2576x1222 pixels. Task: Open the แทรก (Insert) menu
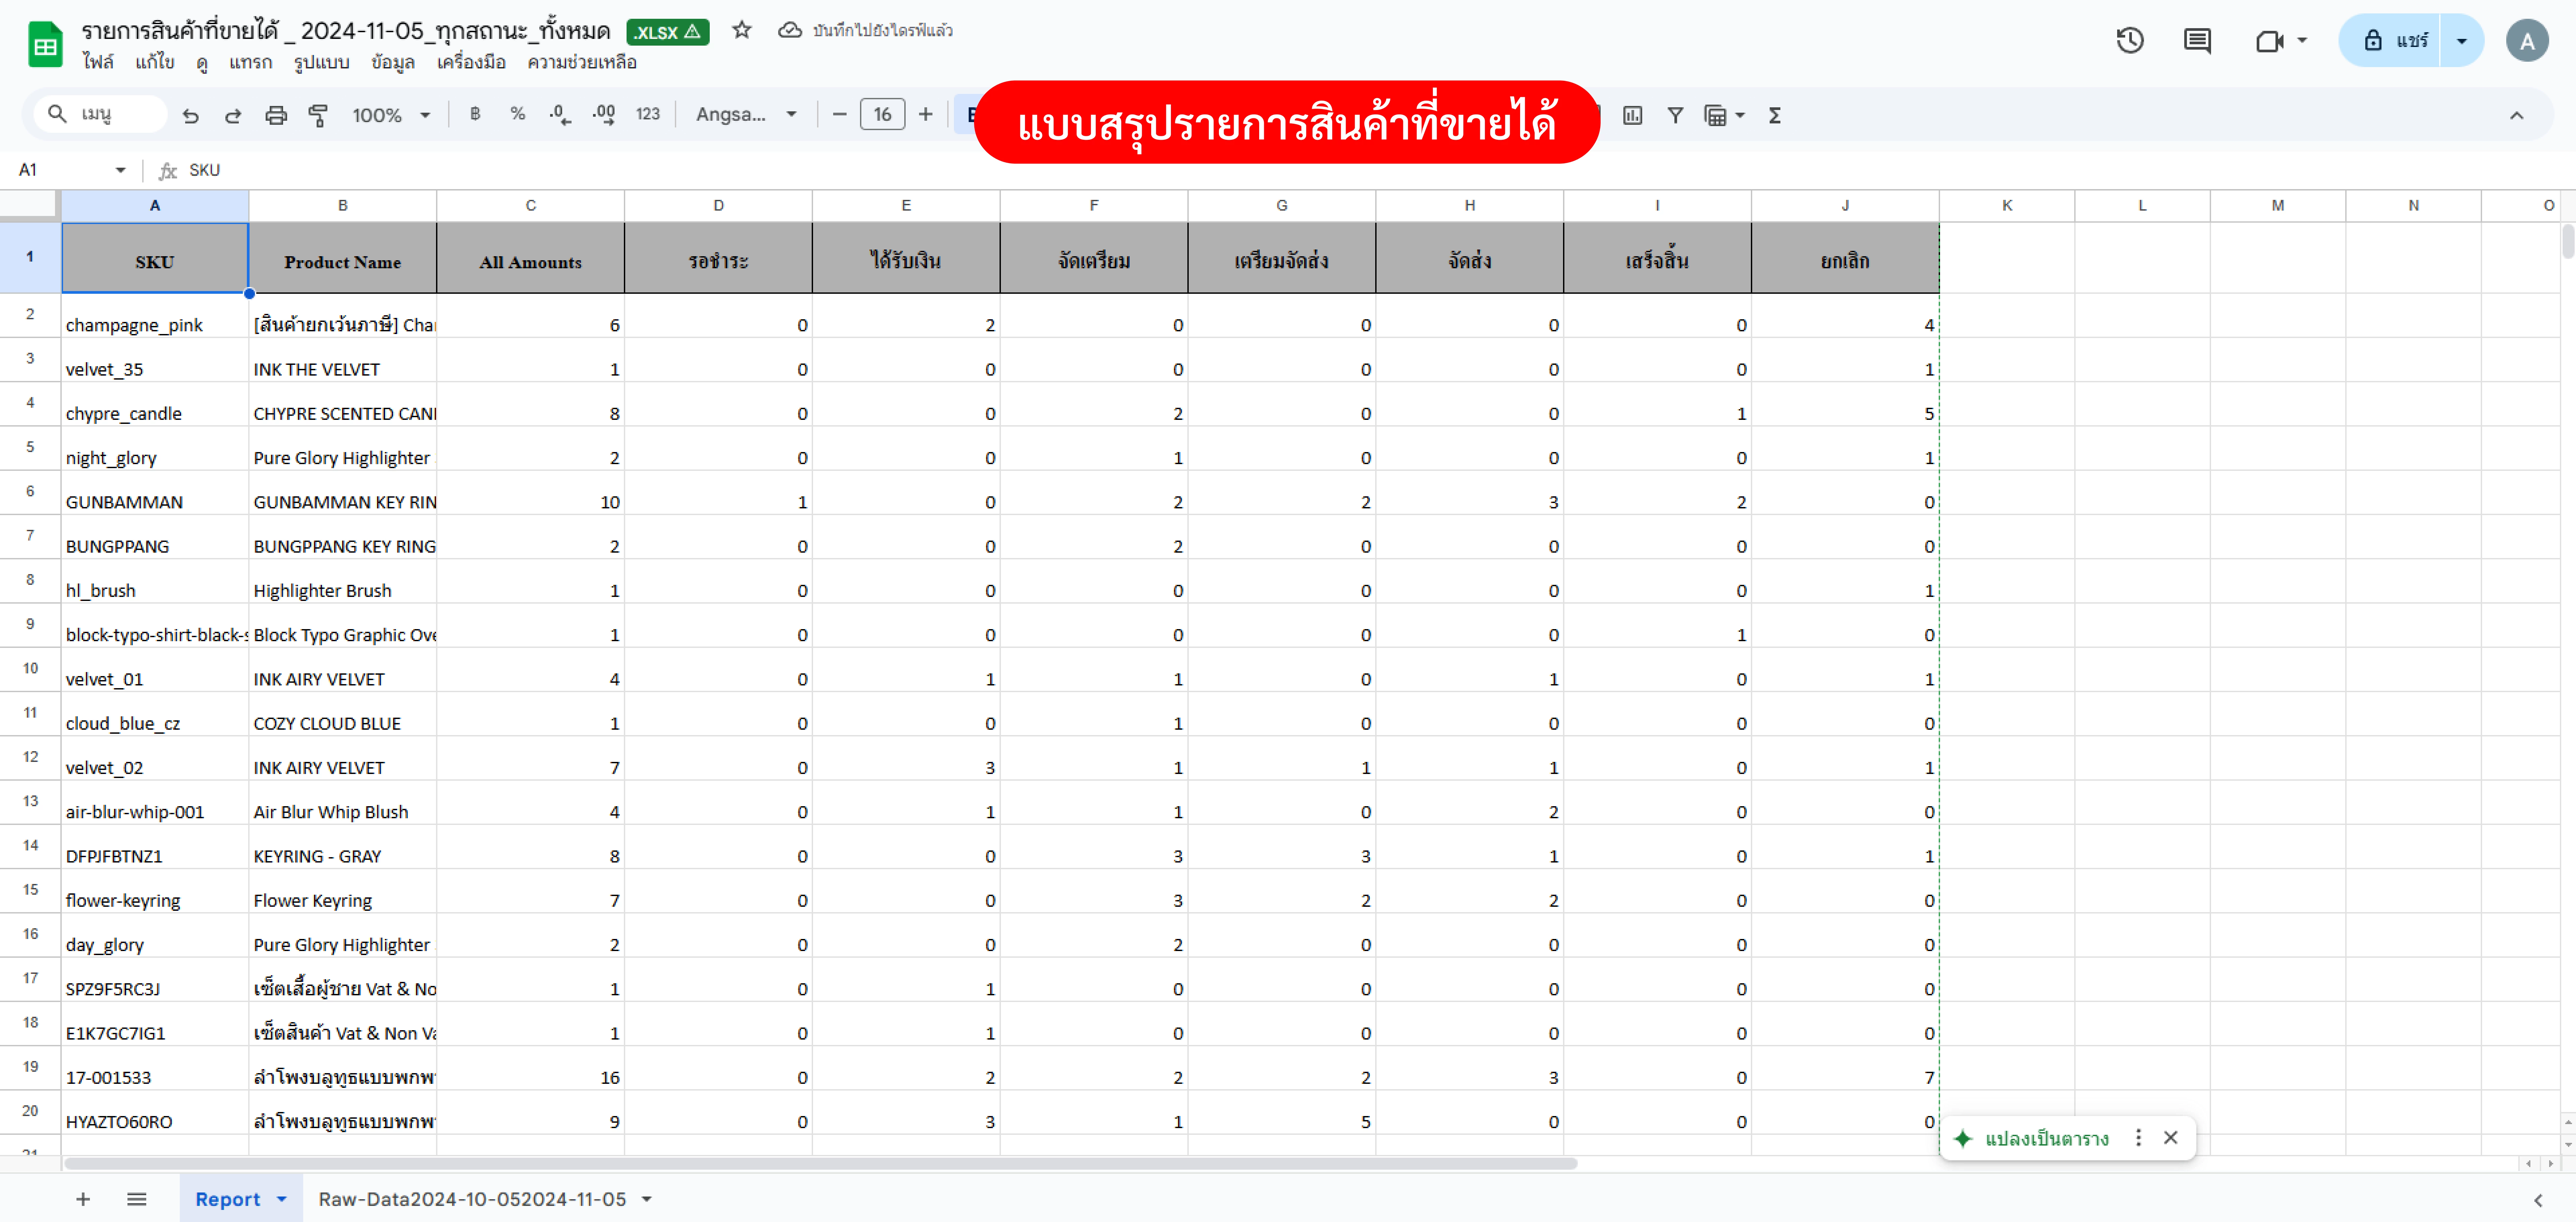tap(250, 62)
